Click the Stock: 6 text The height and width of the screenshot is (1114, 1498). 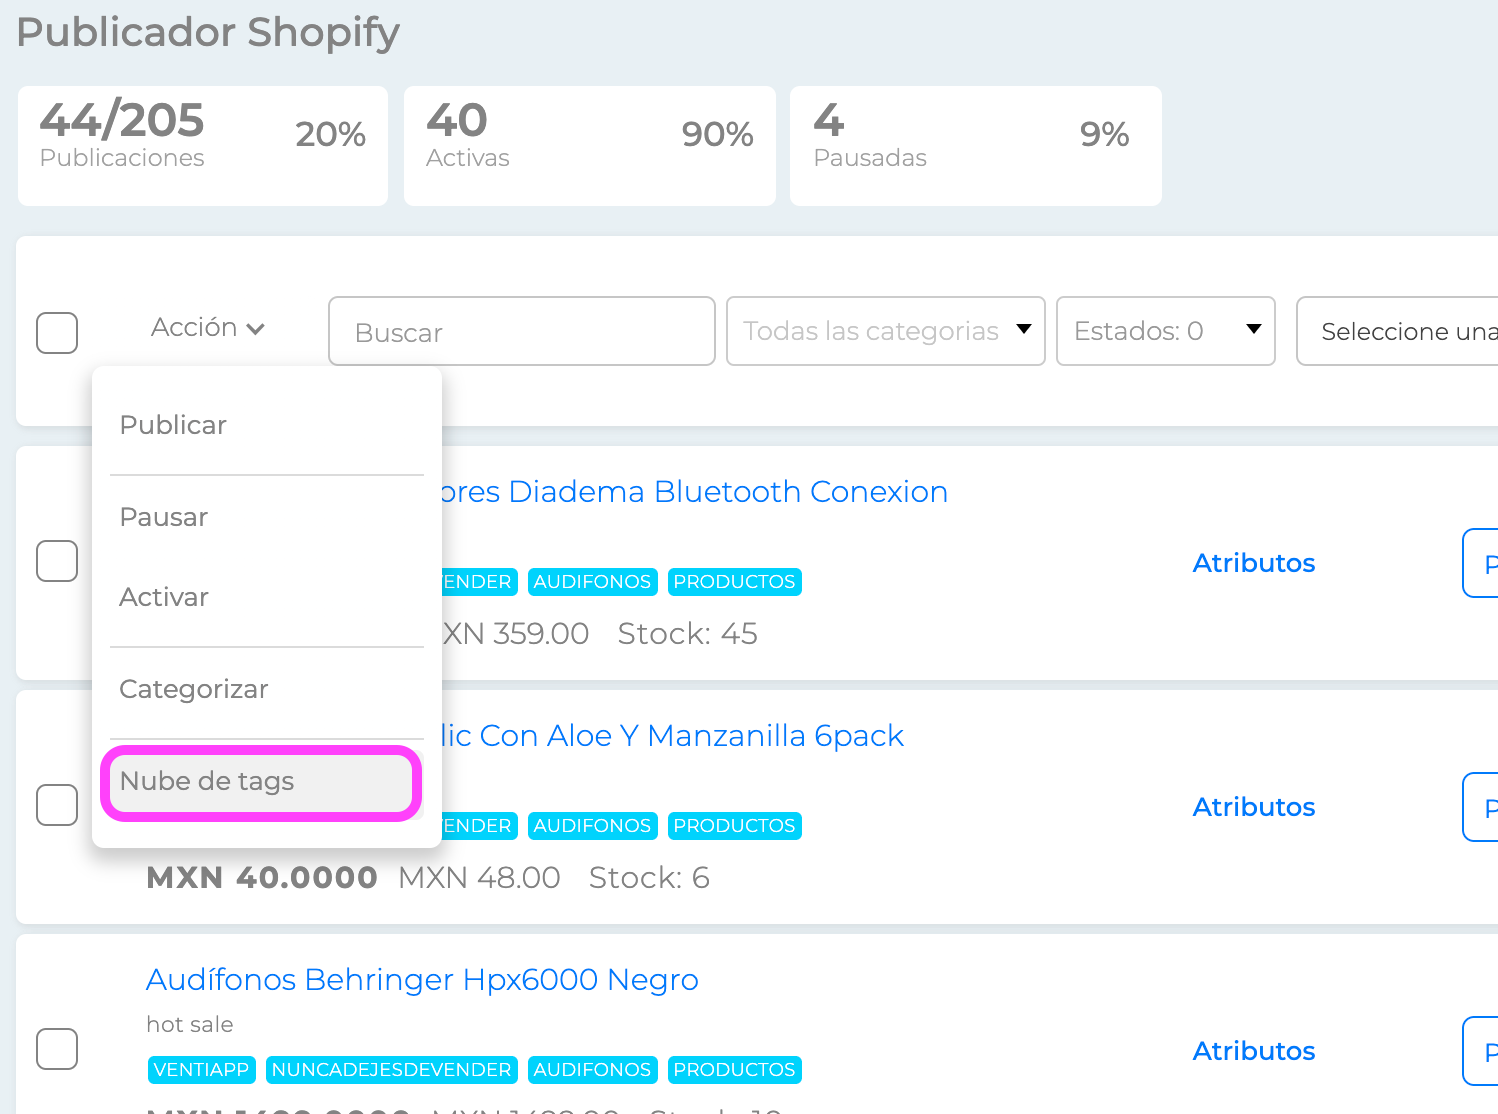click(649, 878)
